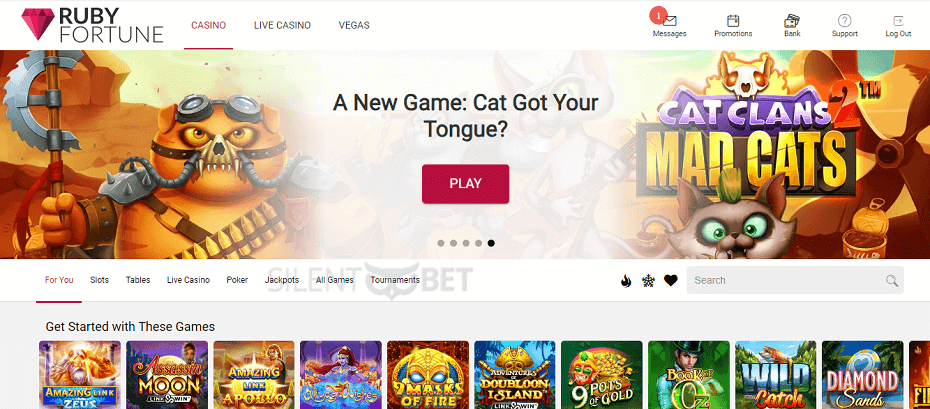Click the Log Out icon
930x409 pixels.
(x=898, y=21)
